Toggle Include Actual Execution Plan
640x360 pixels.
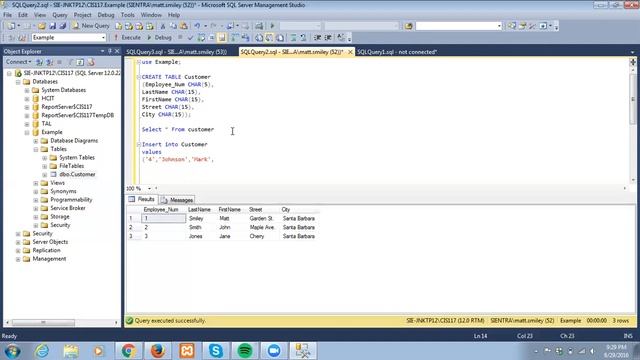tap(235, 38)
